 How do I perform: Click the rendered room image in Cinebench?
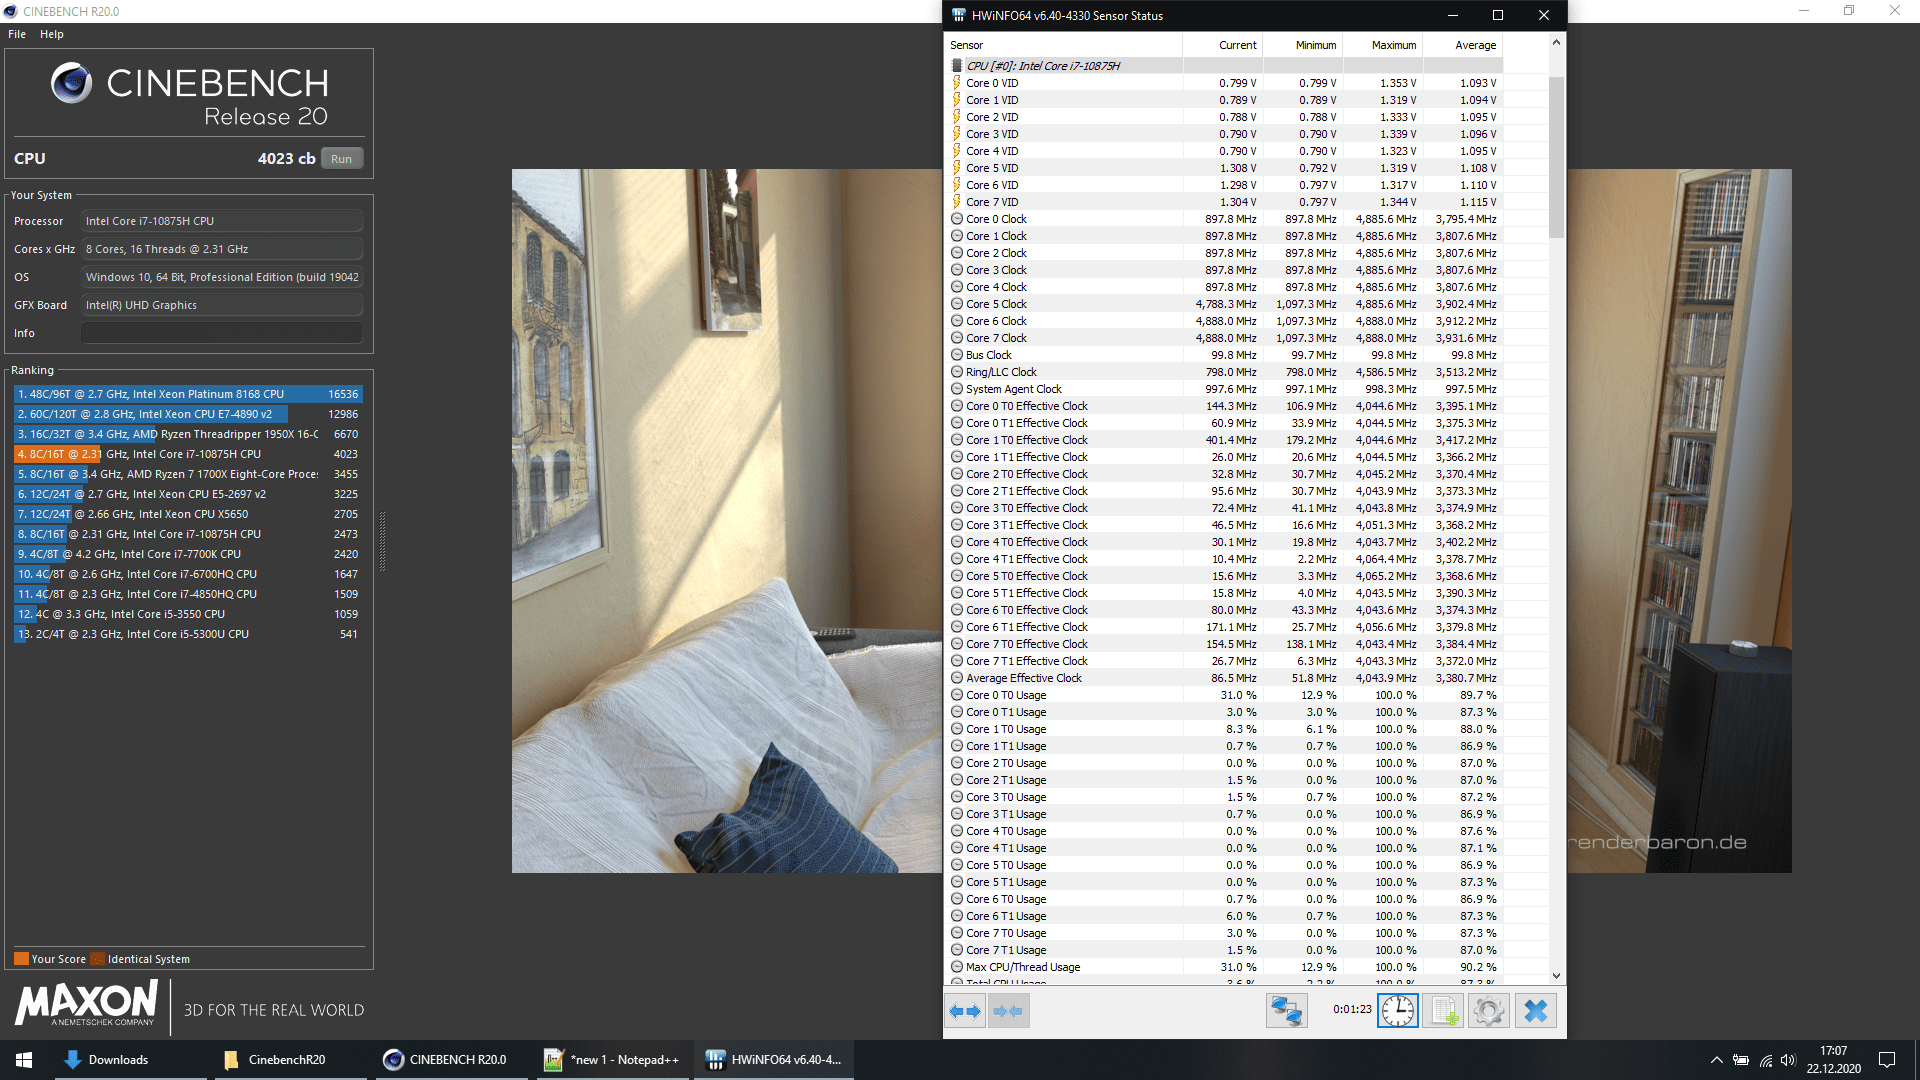point(727,521)
